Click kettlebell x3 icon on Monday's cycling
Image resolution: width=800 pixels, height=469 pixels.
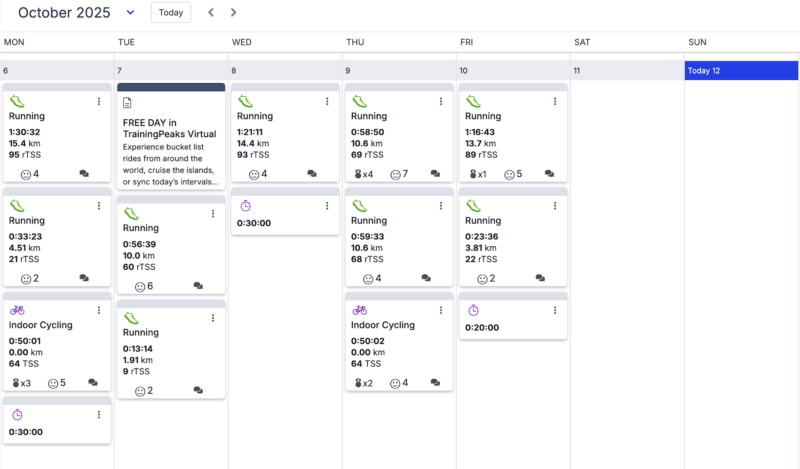pyautogui.click(x=16, y=382)
